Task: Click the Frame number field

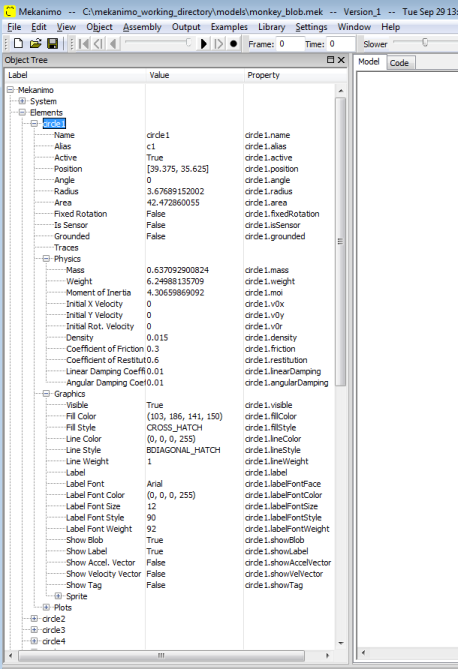Action: tap(290, 44)
